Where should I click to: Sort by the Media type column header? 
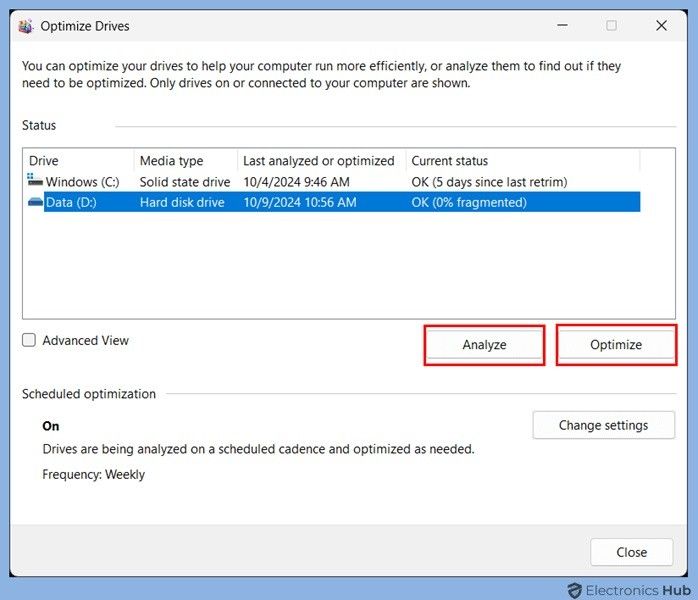pyautogui.click(x=171, y=161)
